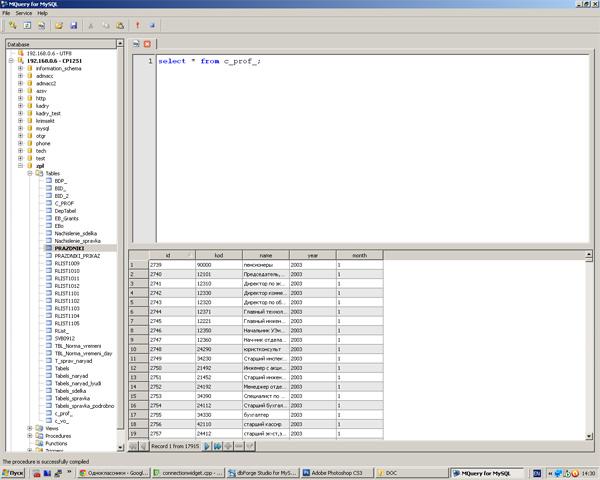Viewport: 600px width, 480px height.
Task: Click the Cut toolbar icon
Action: pos(91,26)
